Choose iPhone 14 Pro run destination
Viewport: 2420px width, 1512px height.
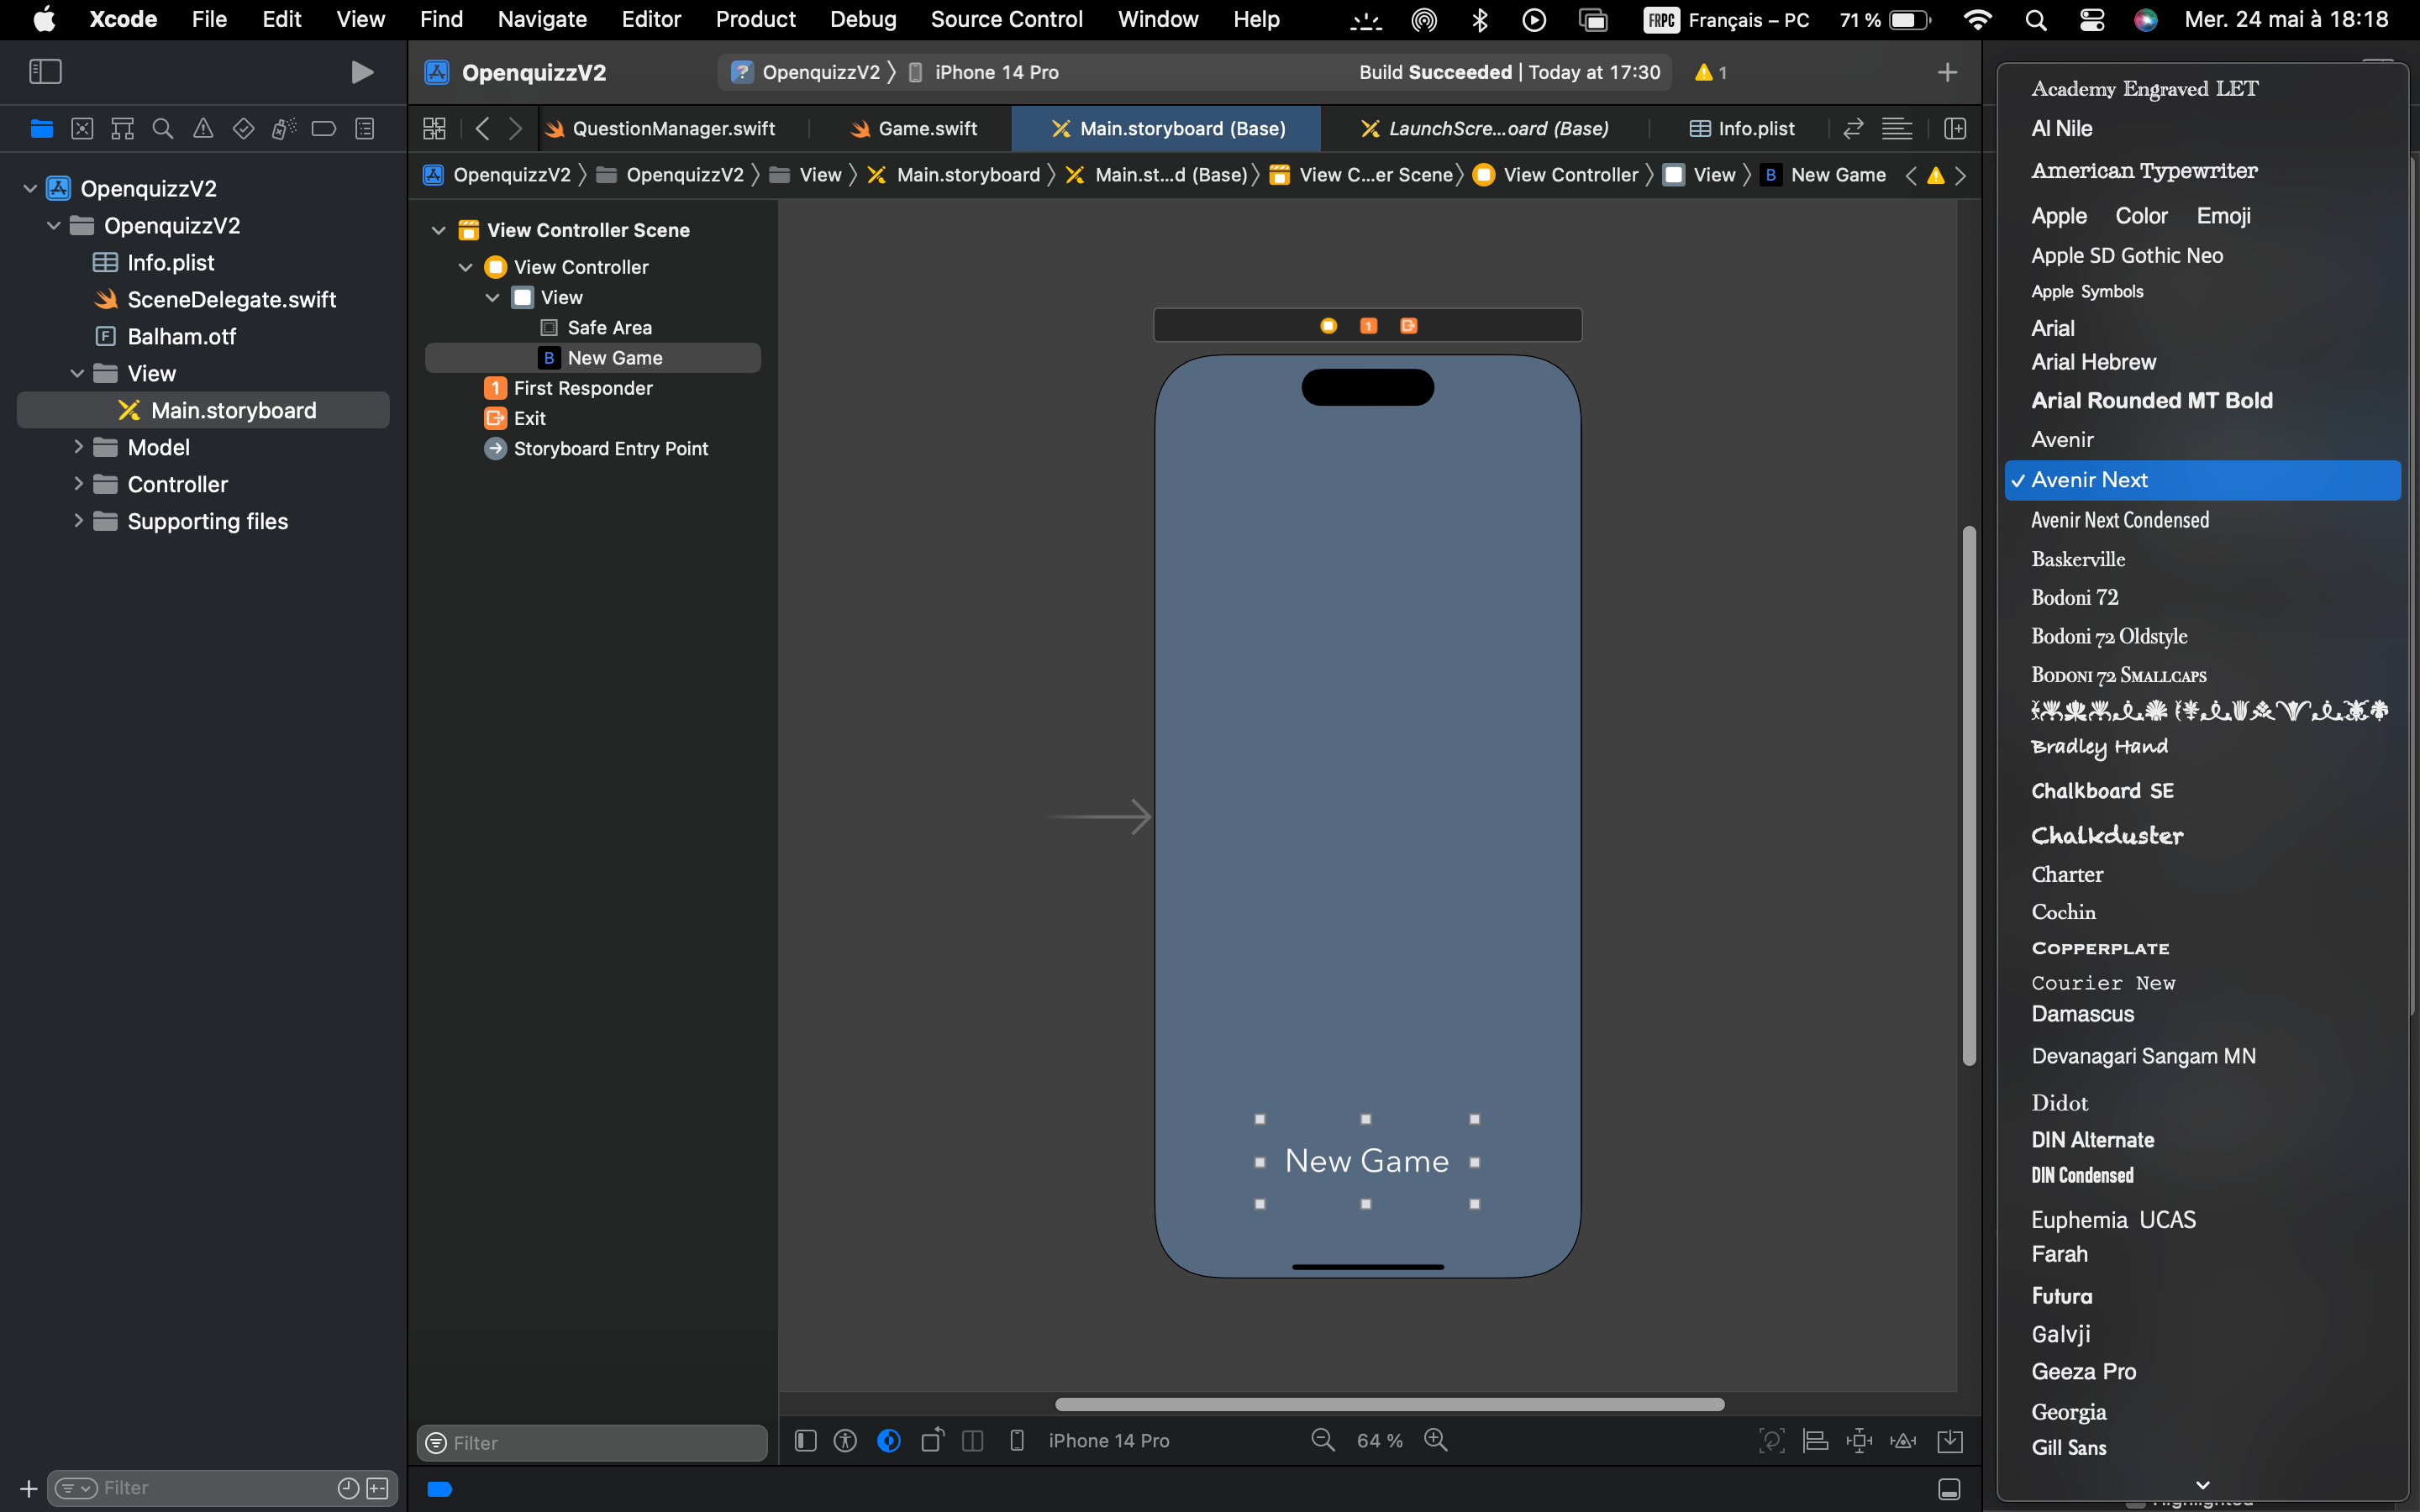tap(984, 72)
